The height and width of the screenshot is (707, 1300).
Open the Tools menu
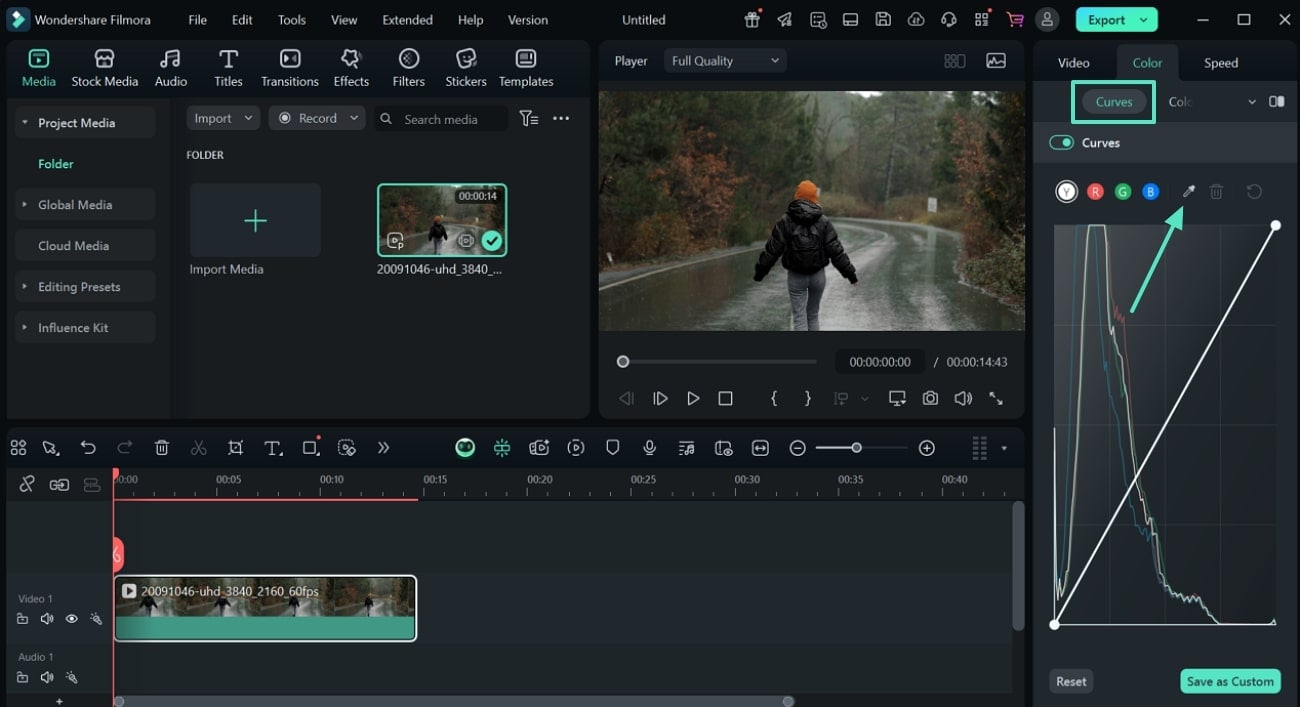[x=292, y=20]
